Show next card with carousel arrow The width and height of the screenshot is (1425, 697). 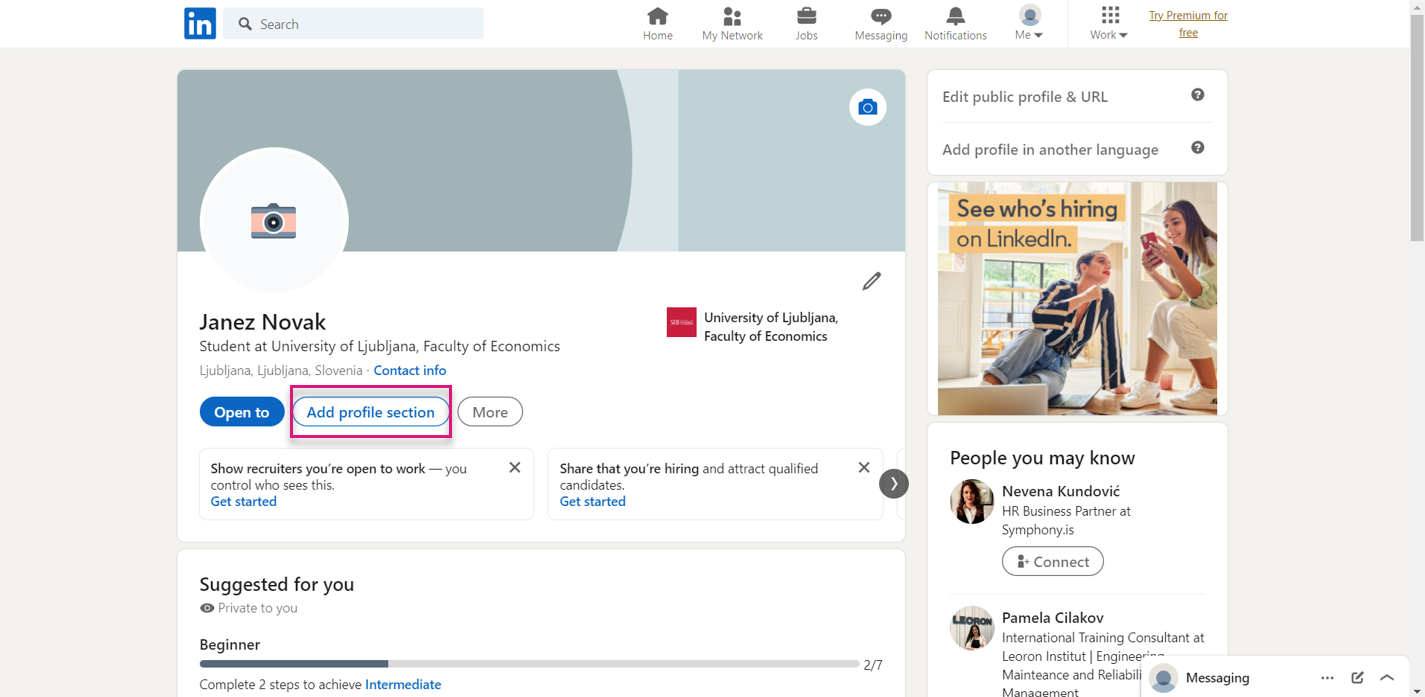pyautogui.click(x=894, y=484)
